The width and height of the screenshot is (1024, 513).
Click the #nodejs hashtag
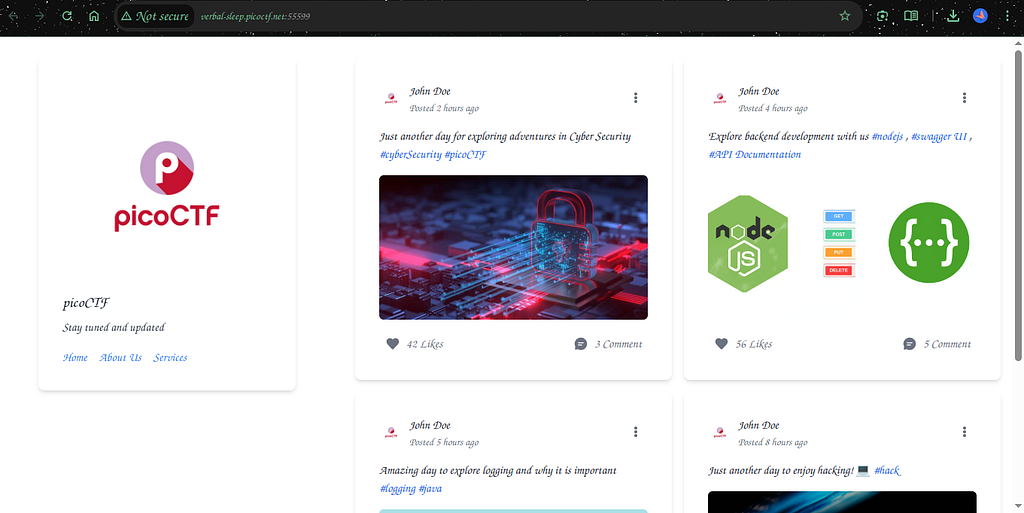tap(888, 136)
